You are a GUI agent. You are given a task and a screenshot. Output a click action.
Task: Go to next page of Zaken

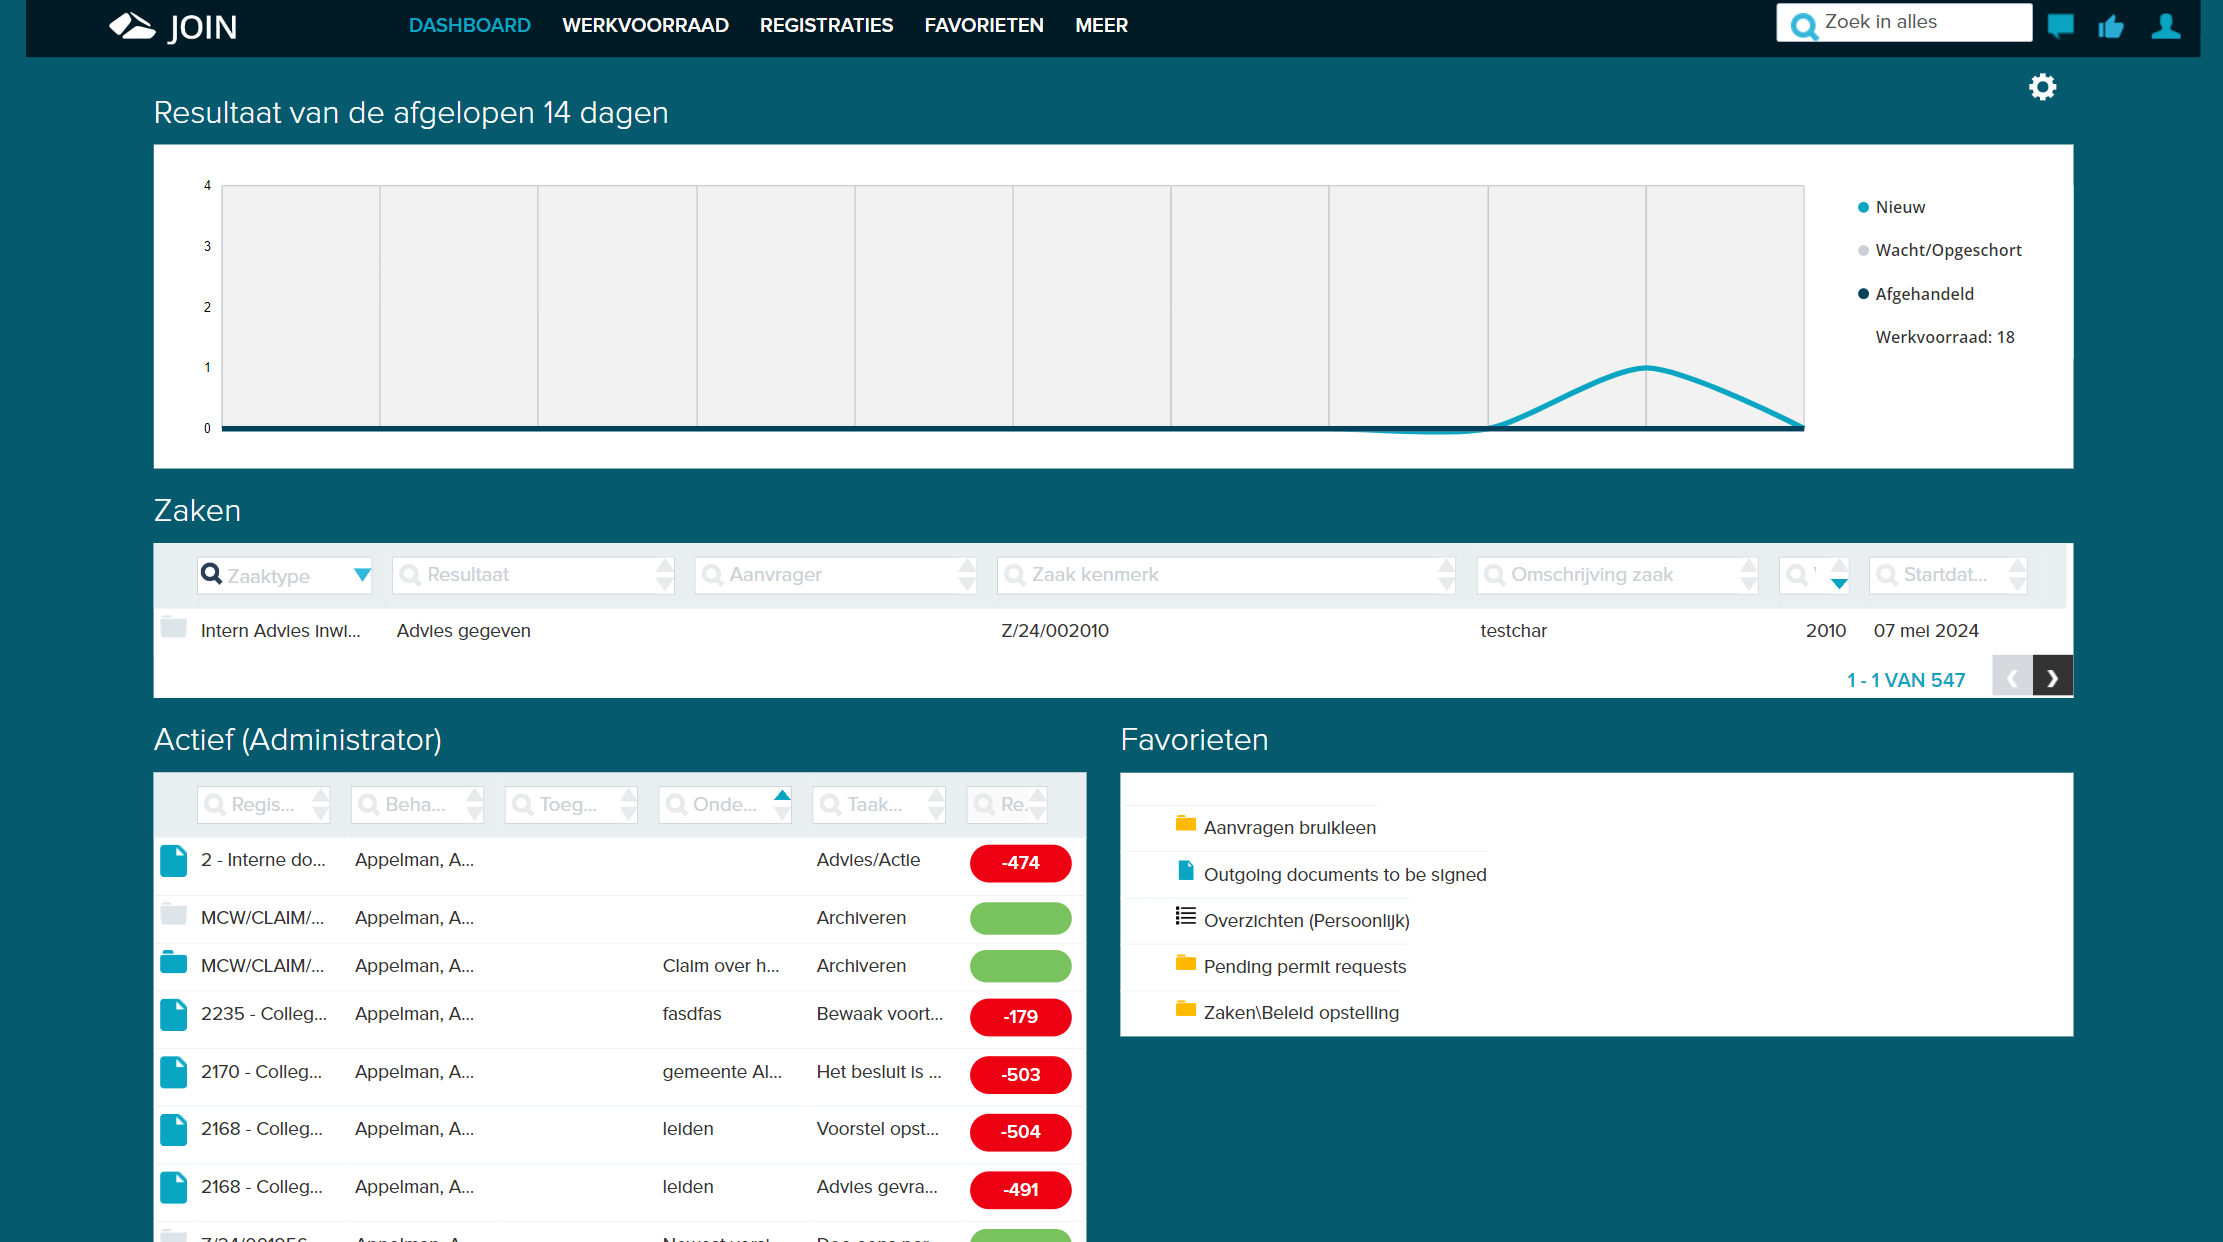[x=2053, y=678]
